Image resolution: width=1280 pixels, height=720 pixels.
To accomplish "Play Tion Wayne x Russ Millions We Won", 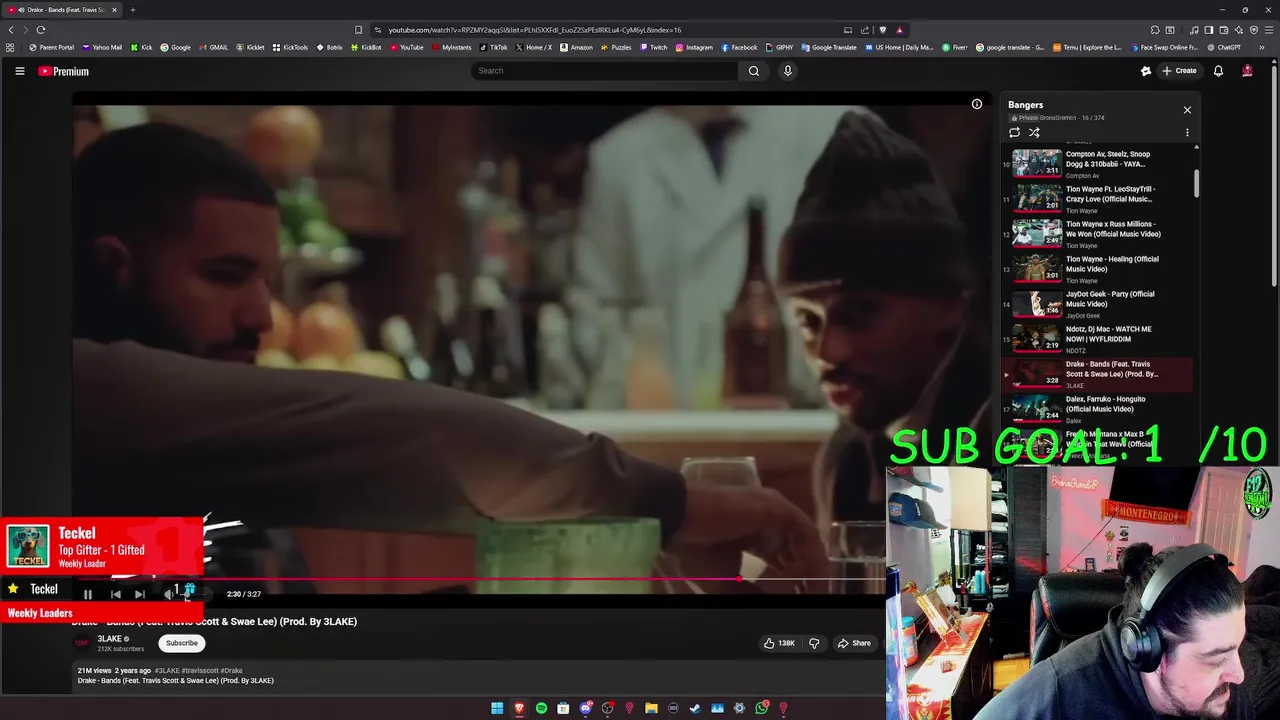I will tap(1098, 233).
